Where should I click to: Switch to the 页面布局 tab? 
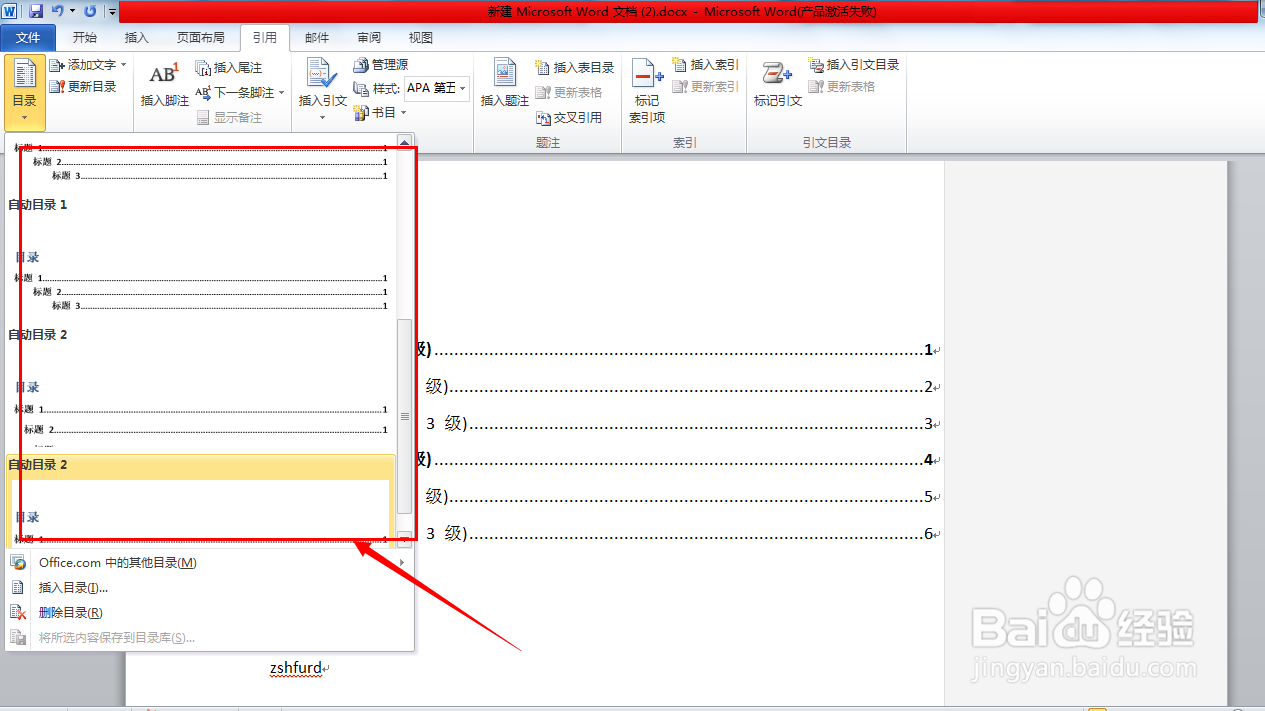click(200, 38)
